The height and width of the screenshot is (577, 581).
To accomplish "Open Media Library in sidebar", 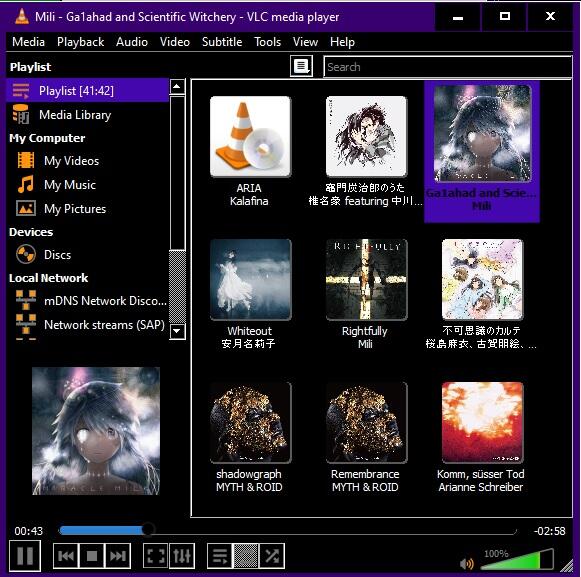I will click(x=87, y=115).
